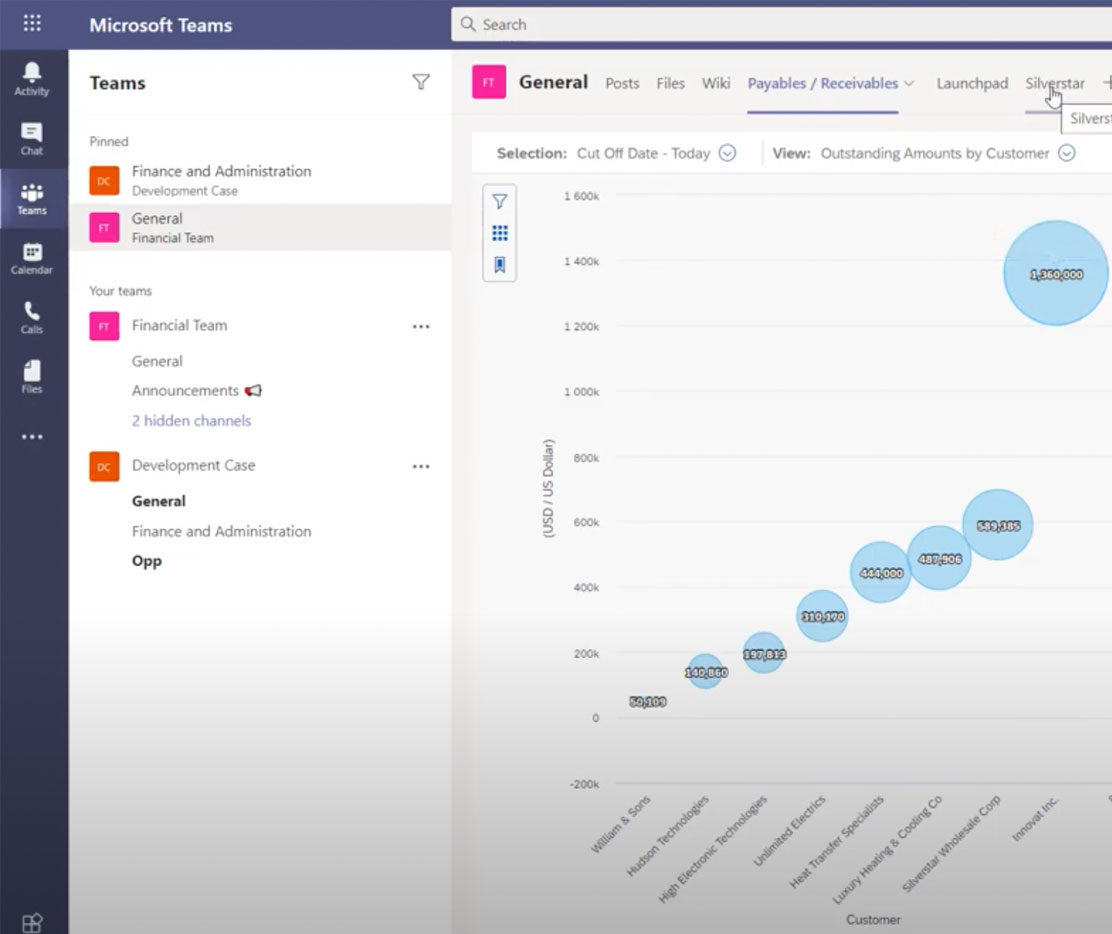The height and width of the screenshot is (934, 1112).
Task: Collapse the Financial Team entry
Action: tap(179, 326)
